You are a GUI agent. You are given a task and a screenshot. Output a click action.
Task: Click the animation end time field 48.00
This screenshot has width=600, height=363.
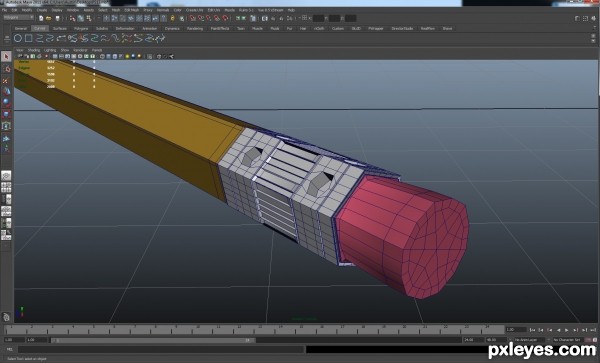click(496, 340)
